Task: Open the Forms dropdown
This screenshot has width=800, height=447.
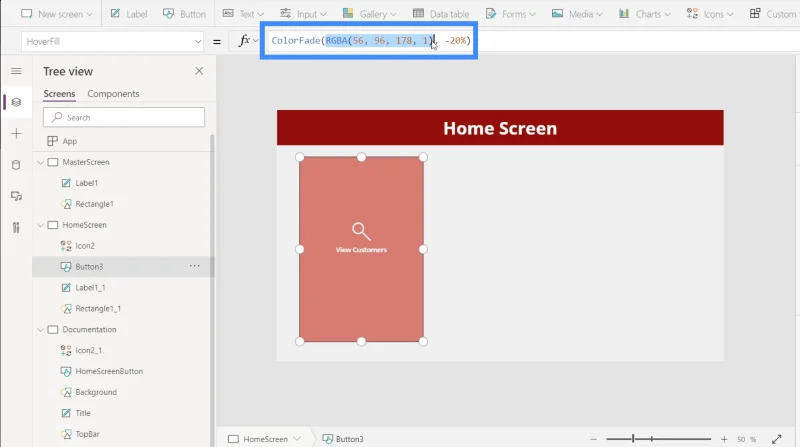Action: 510,14
